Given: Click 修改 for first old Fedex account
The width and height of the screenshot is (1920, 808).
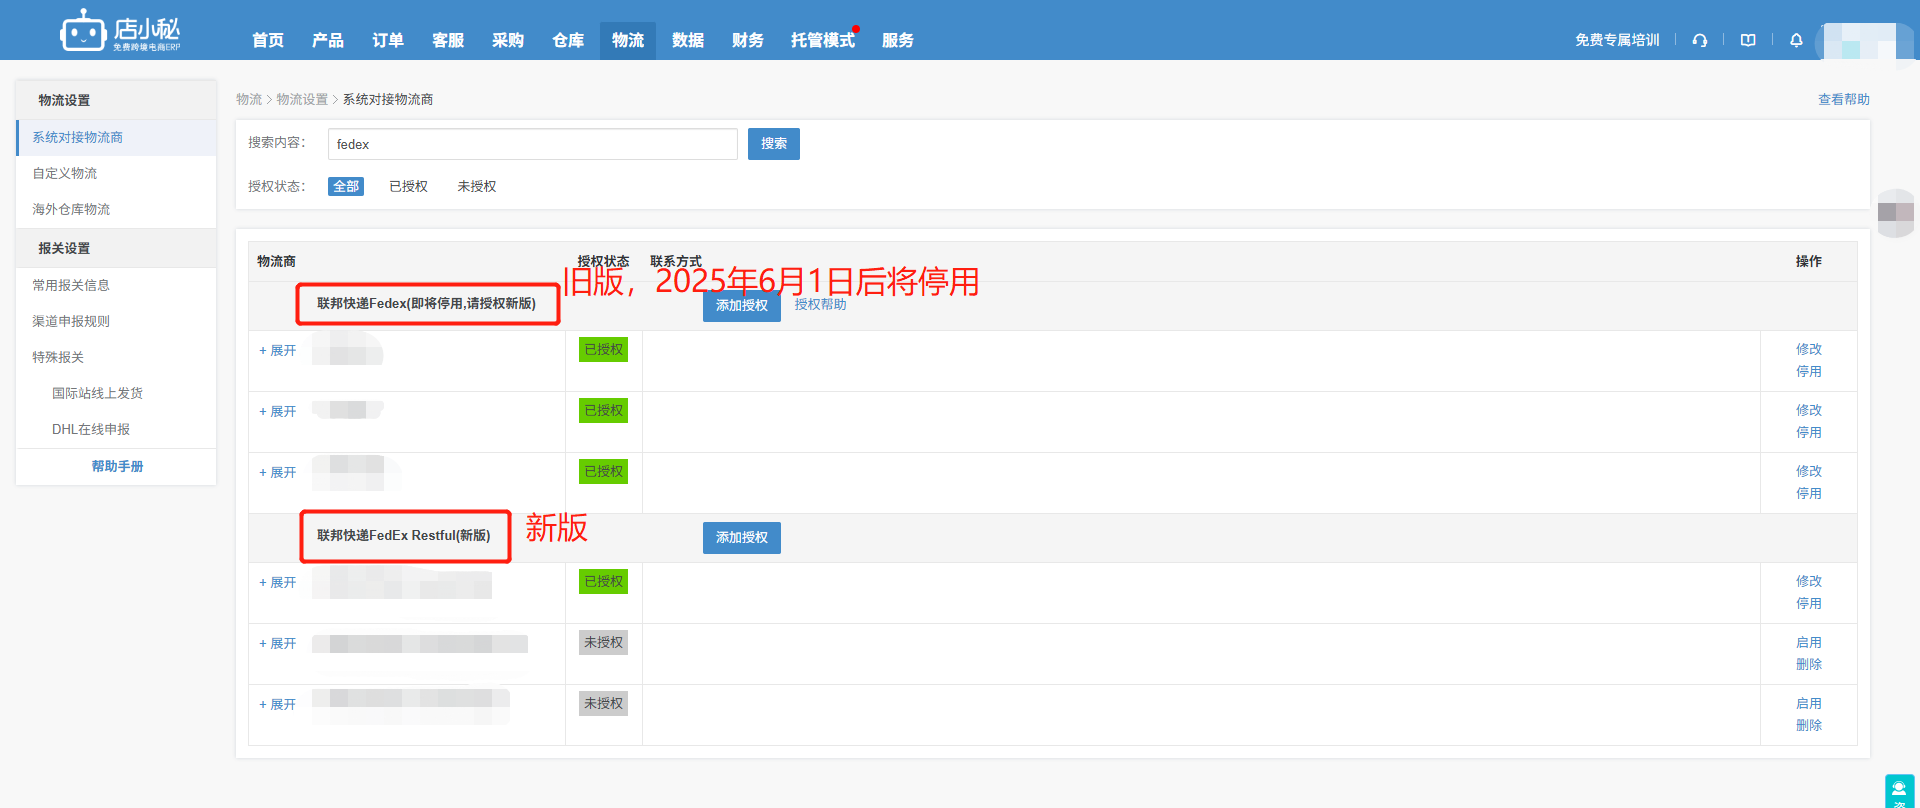Looking at the screenshot, I should 1809,350.
